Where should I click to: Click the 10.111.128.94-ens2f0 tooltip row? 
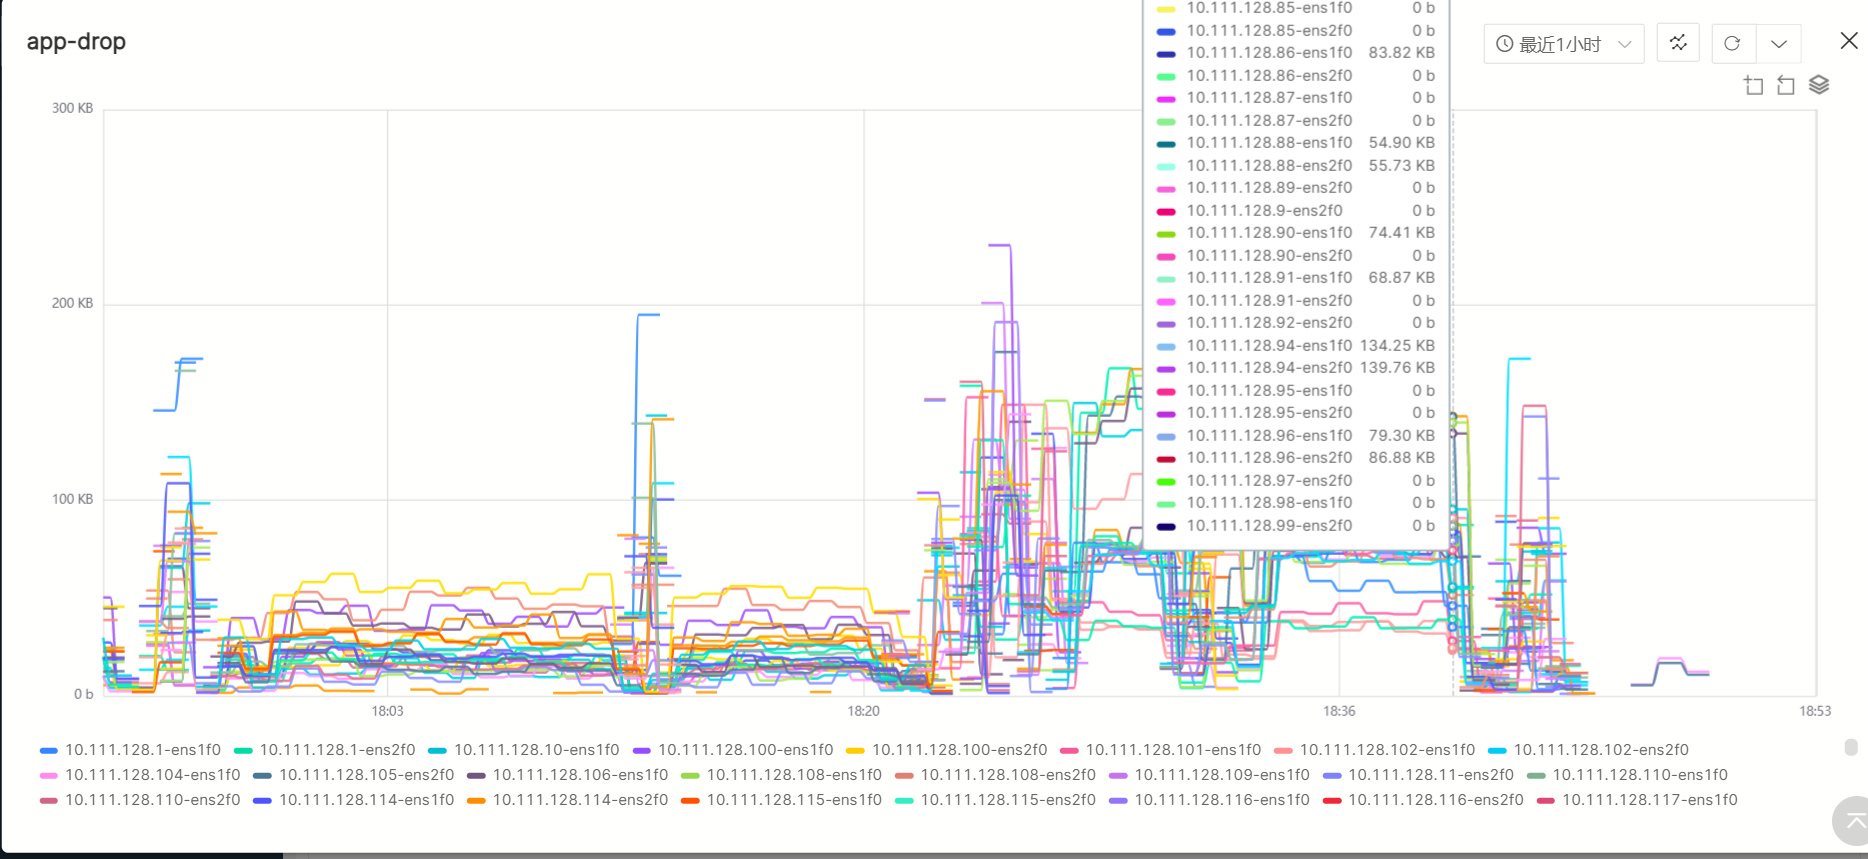point(1295,368)
